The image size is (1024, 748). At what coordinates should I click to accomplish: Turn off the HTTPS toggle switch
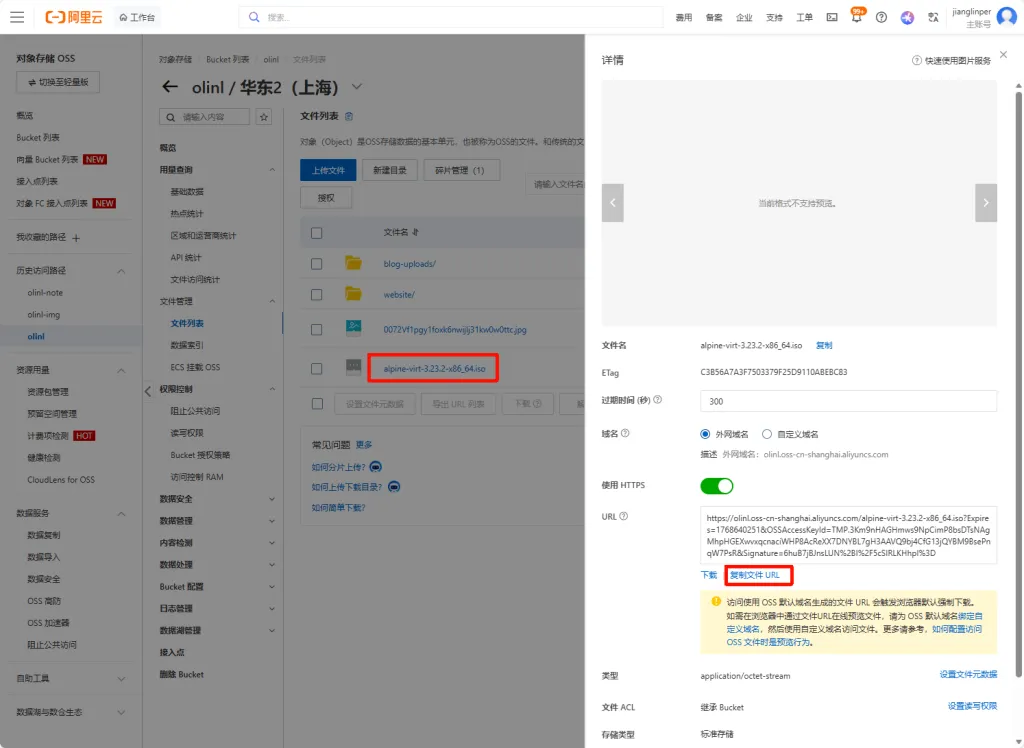tap(717, 486)
